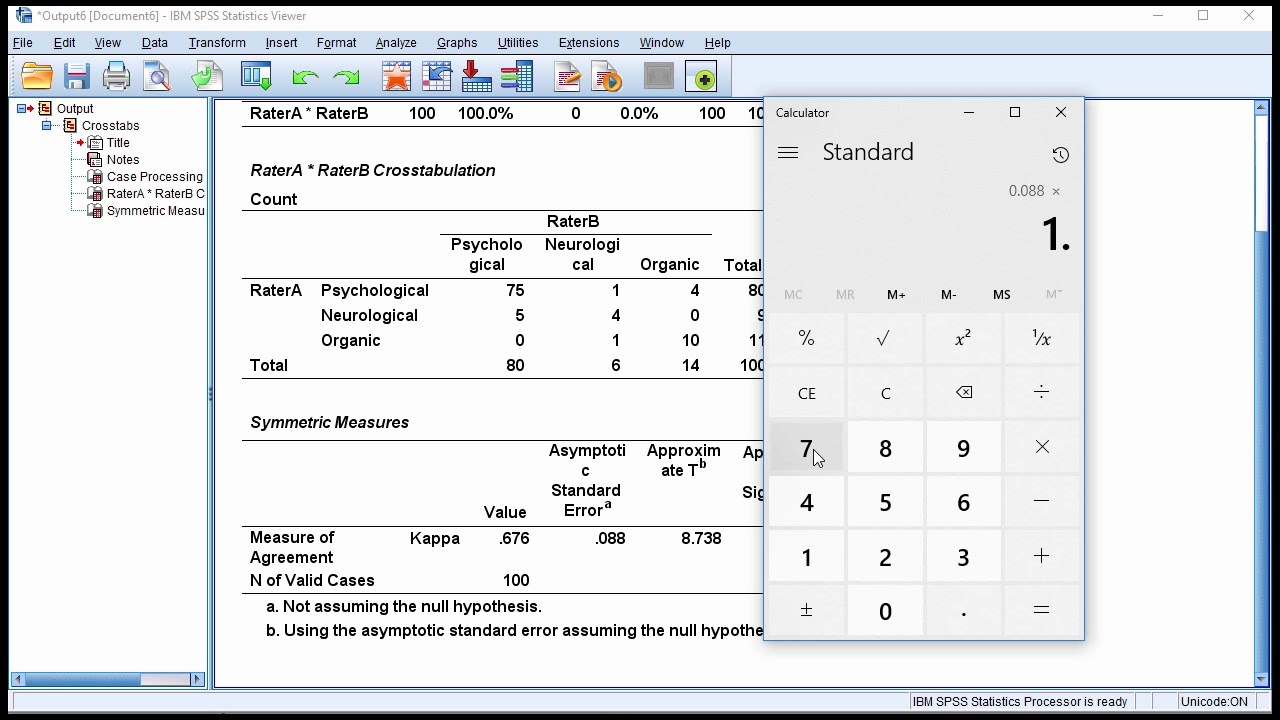The height and width of the screenshot is (720, 1280).
Task: Save the SPSS output document
Action: tap(77, 77)
